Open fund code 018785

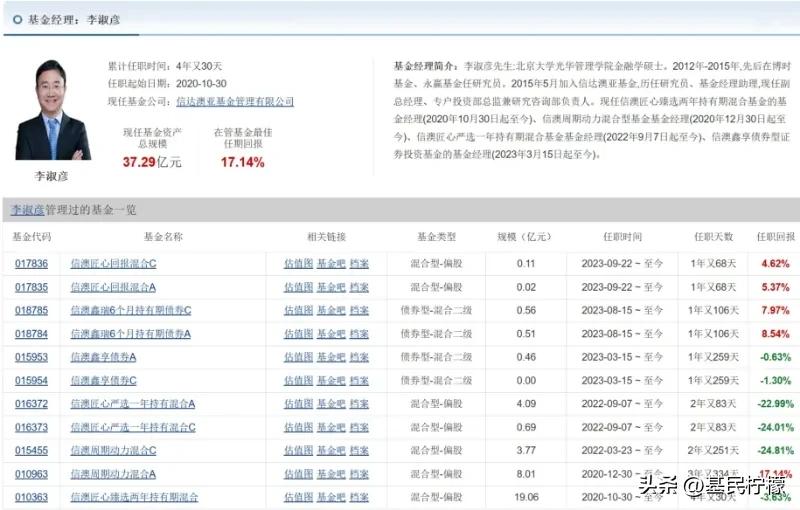coord(31,310)
